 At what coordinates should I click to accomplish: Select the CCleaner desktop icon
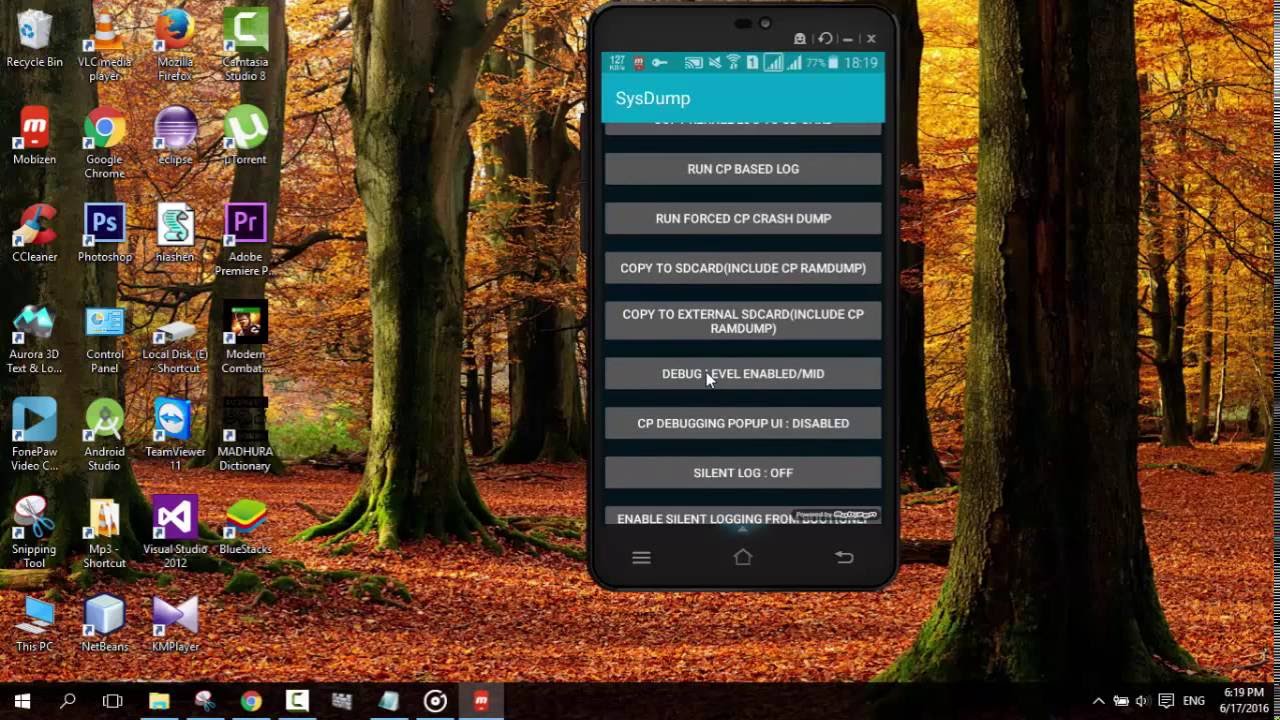tap(34, 234)
